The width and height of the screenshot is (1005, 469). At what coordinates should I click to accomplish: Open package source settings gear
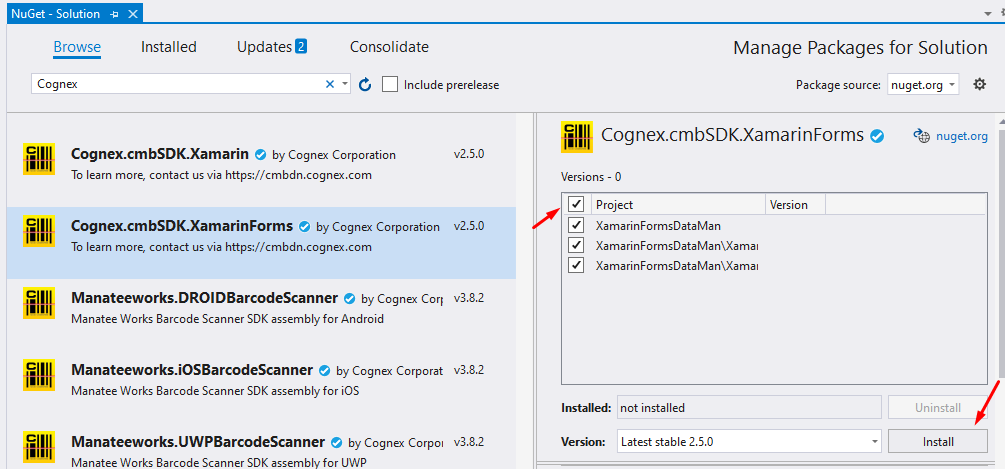(979, 85)
